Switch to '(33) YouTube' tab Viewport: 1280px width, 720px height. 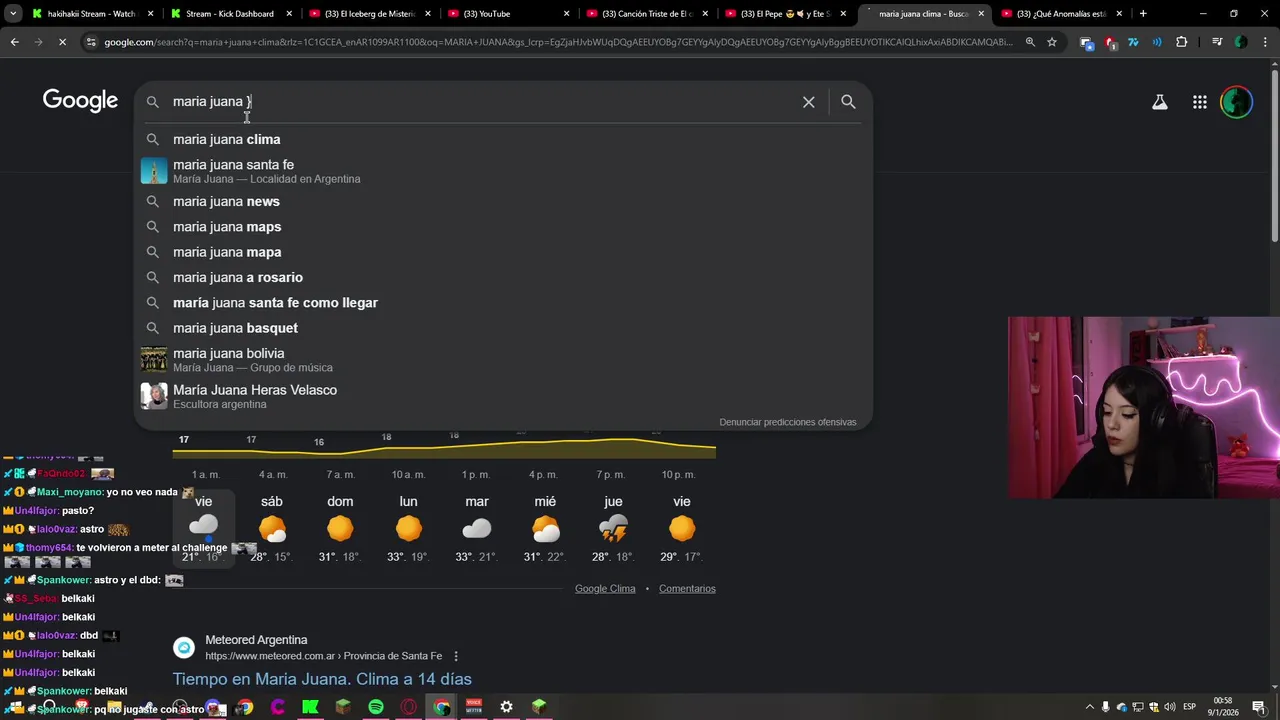pyautogui.click(x=508, y=14)
